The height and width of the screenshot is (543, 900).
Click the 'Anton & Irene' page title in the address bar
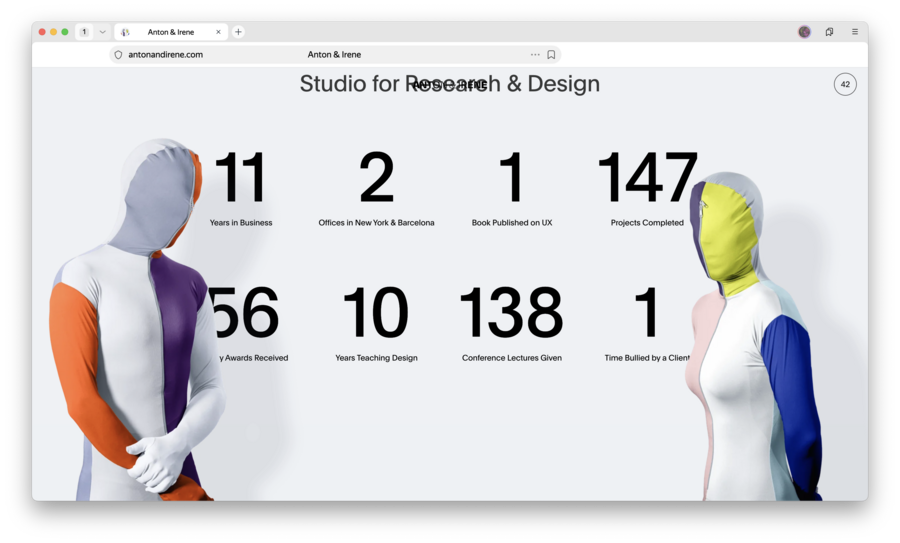point(334,55)
